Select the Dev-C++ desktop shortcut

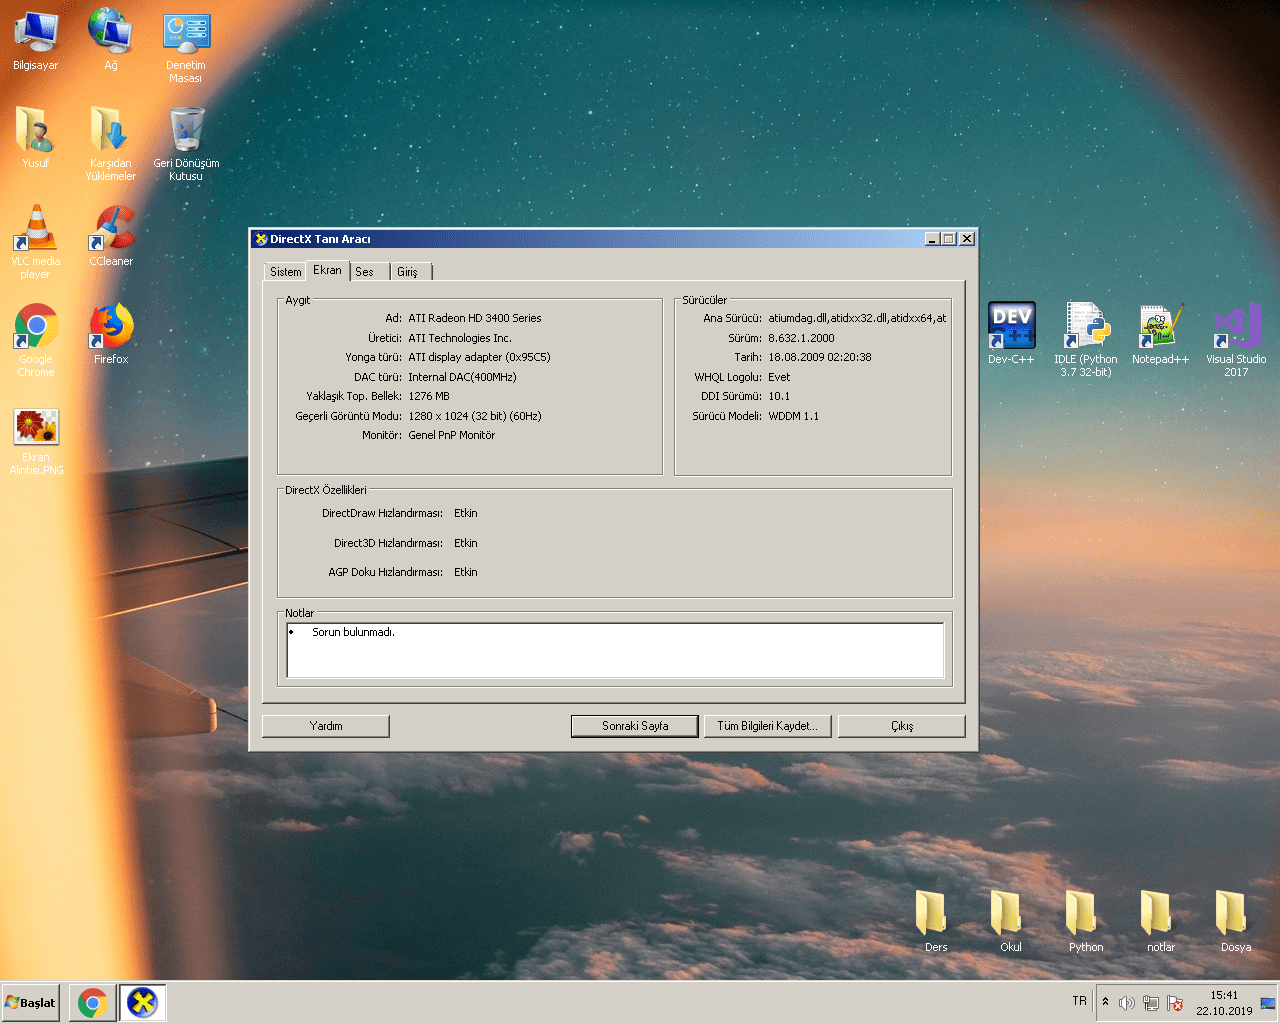click(x=1011, y=333)
